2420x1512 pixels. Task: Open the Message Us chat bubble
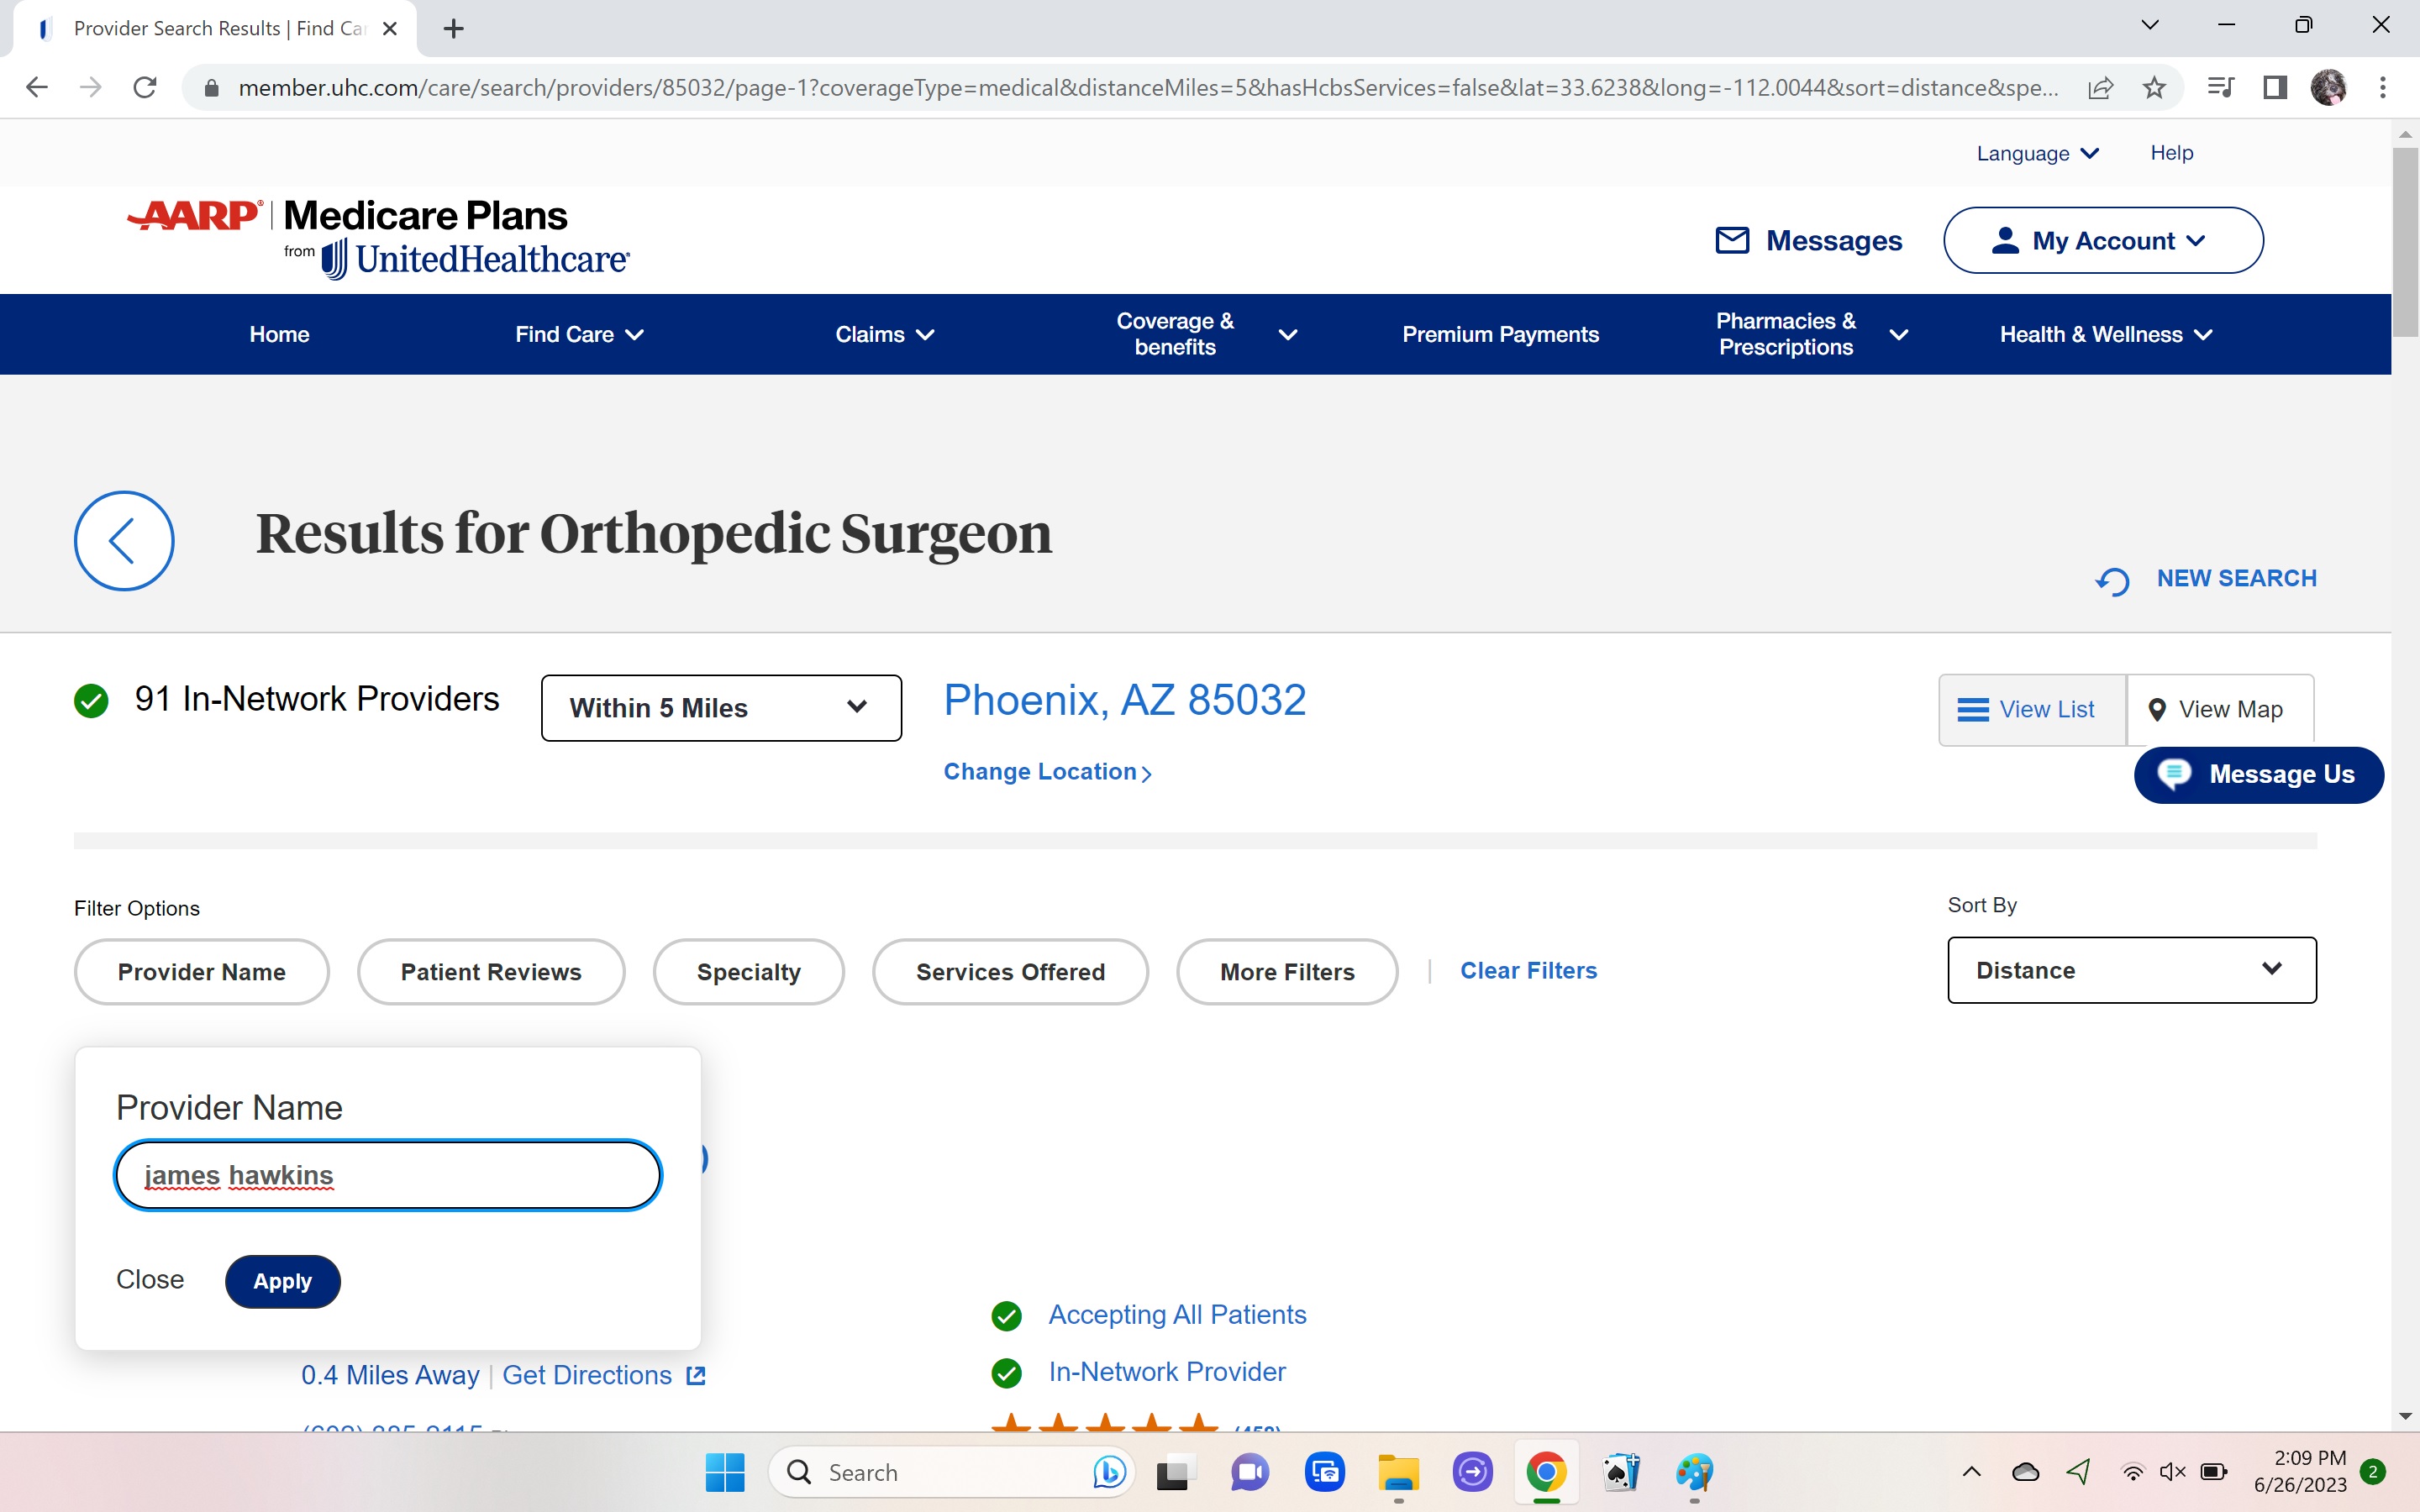point(2176,774)
